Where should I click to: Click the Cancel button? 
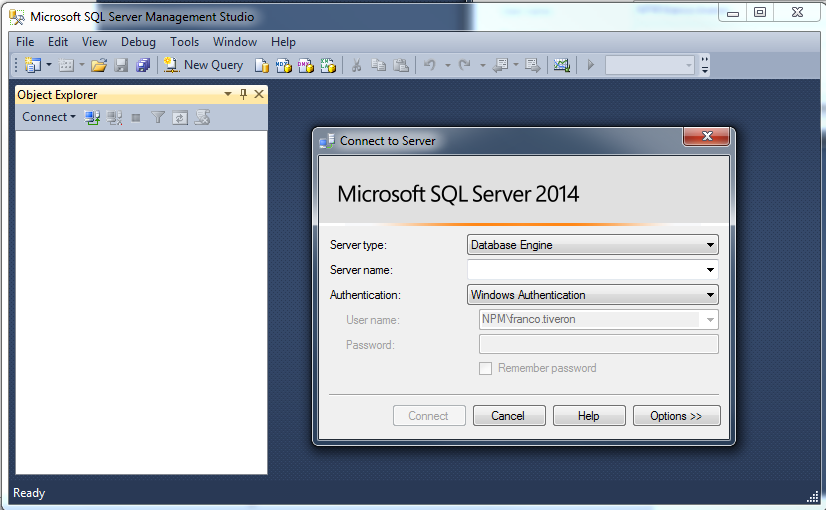pyautogui.click(x=509, y=416)
